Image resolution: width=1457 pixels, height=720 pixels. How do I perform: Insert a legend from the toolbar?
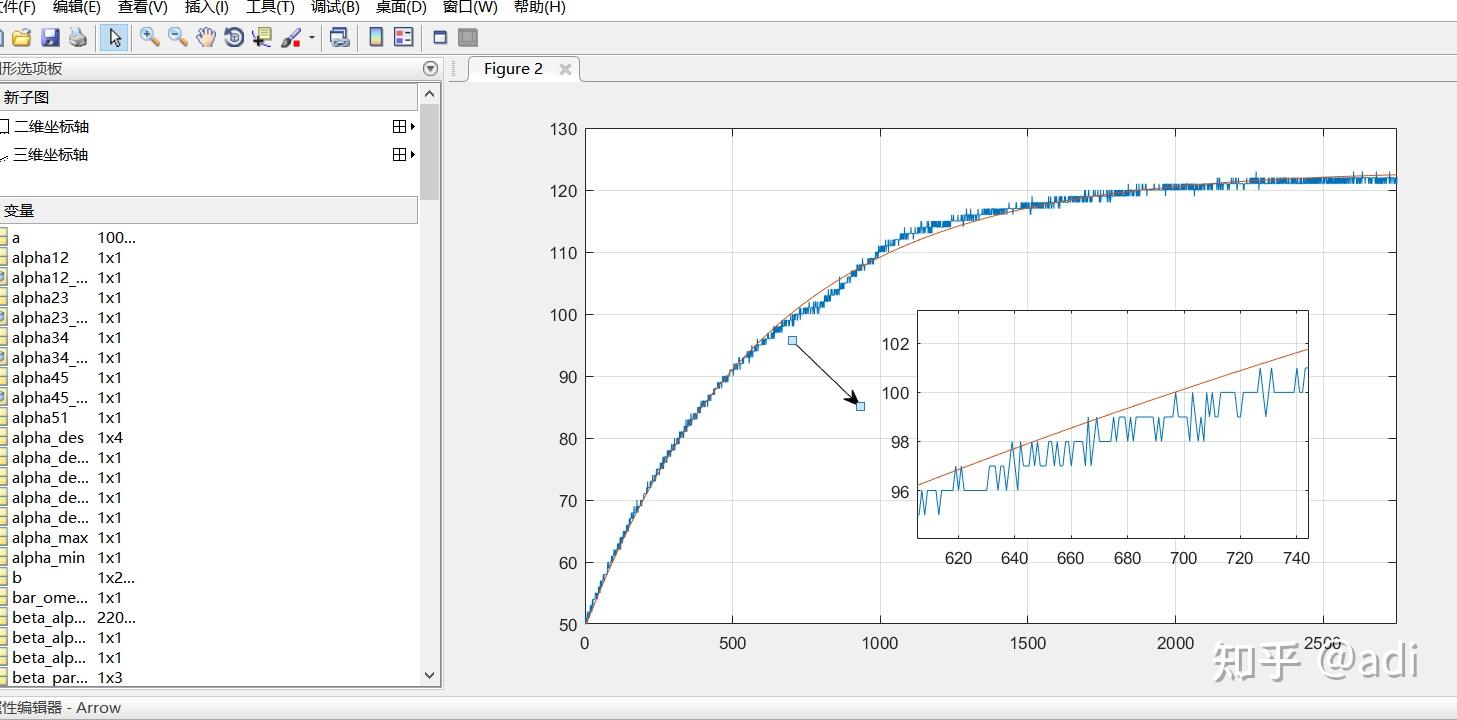[404, 38]
